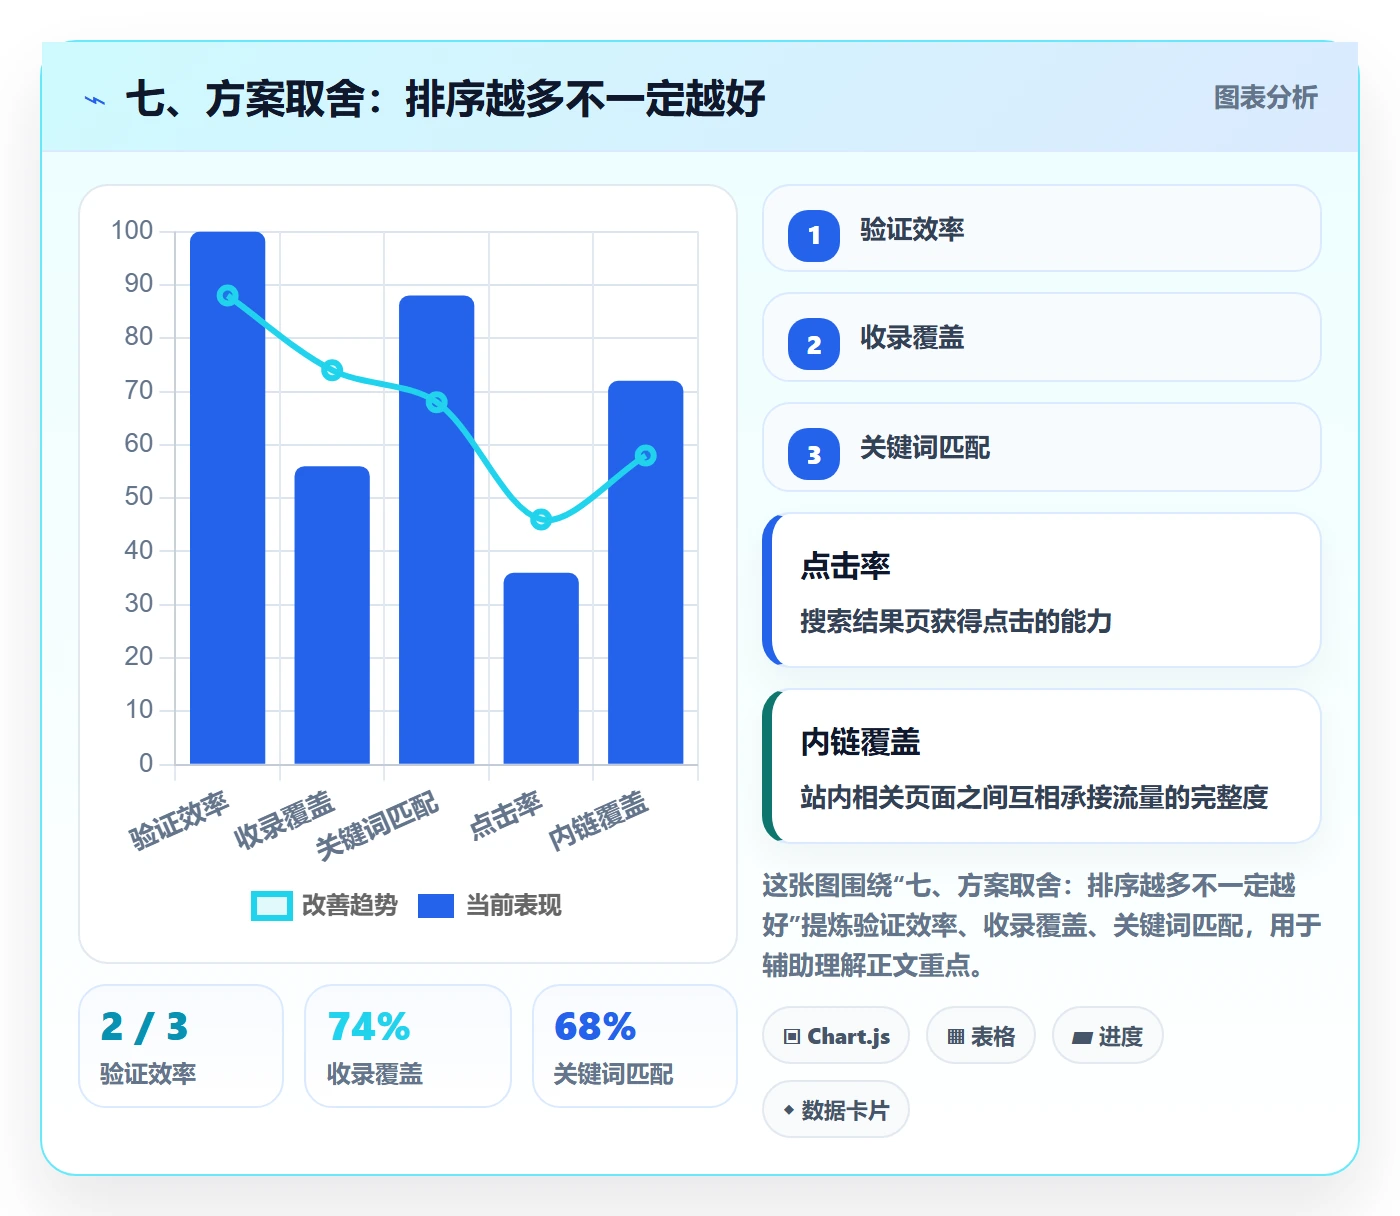1400x1216 pixels.
Task: Click the title 七、方案取舍：排序越多不一定越好
Action: (x=445, y=99)
